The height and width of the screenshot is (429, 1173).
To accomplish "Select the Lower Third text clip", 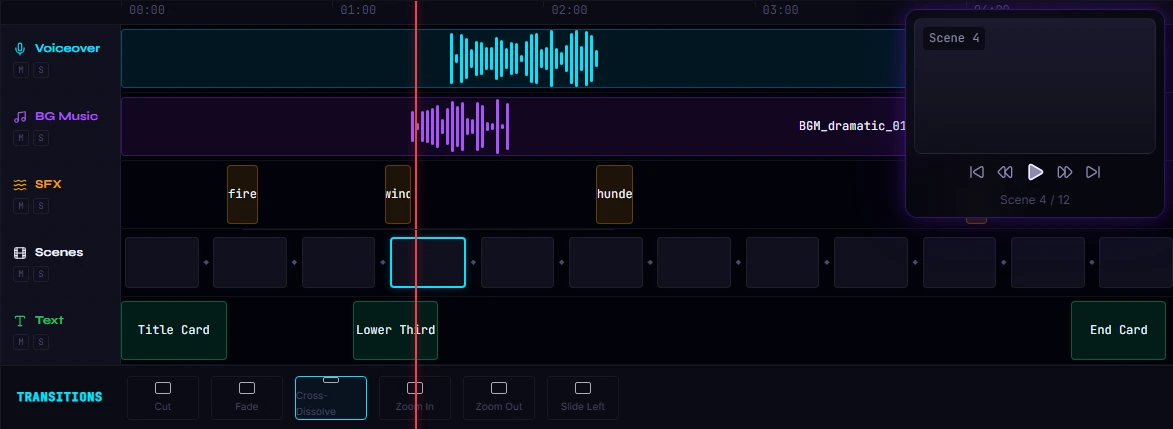I will [395, 330].
